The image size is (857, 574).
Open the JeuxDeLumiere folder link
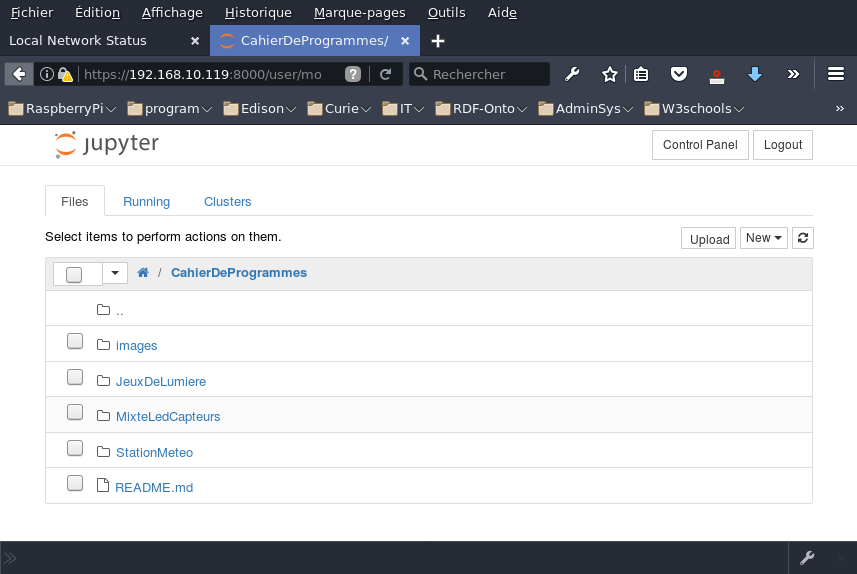160,381
